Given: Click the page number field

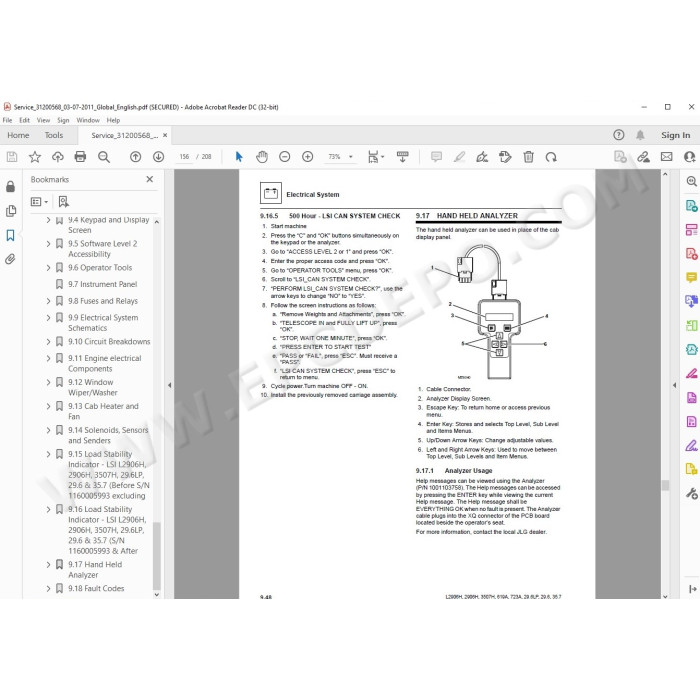Looking at the screenshot, I should click(184, 157).
